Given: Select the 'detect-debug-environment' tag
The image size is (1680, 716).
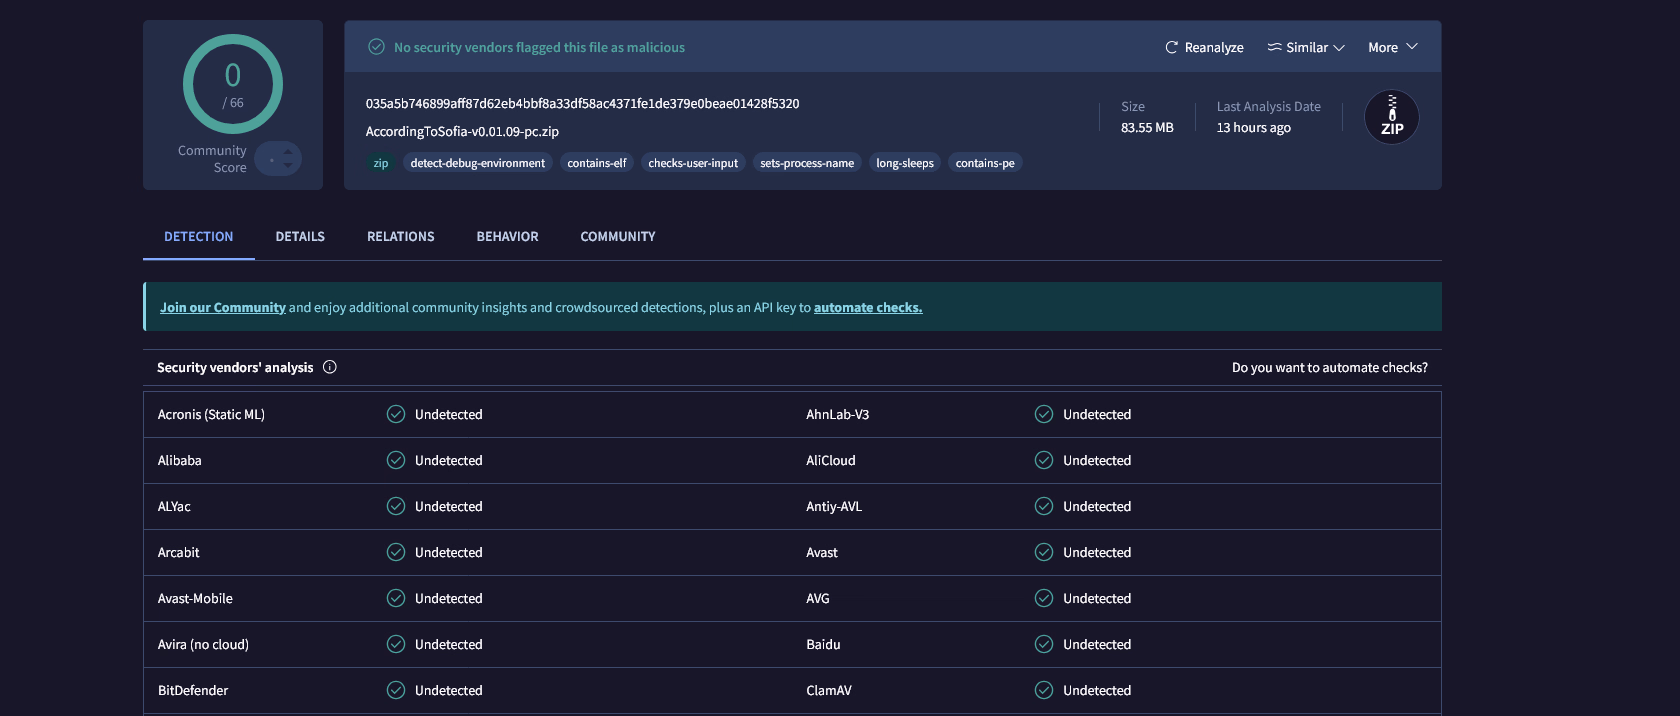Looking at the screenshot, I should point(477,163).
